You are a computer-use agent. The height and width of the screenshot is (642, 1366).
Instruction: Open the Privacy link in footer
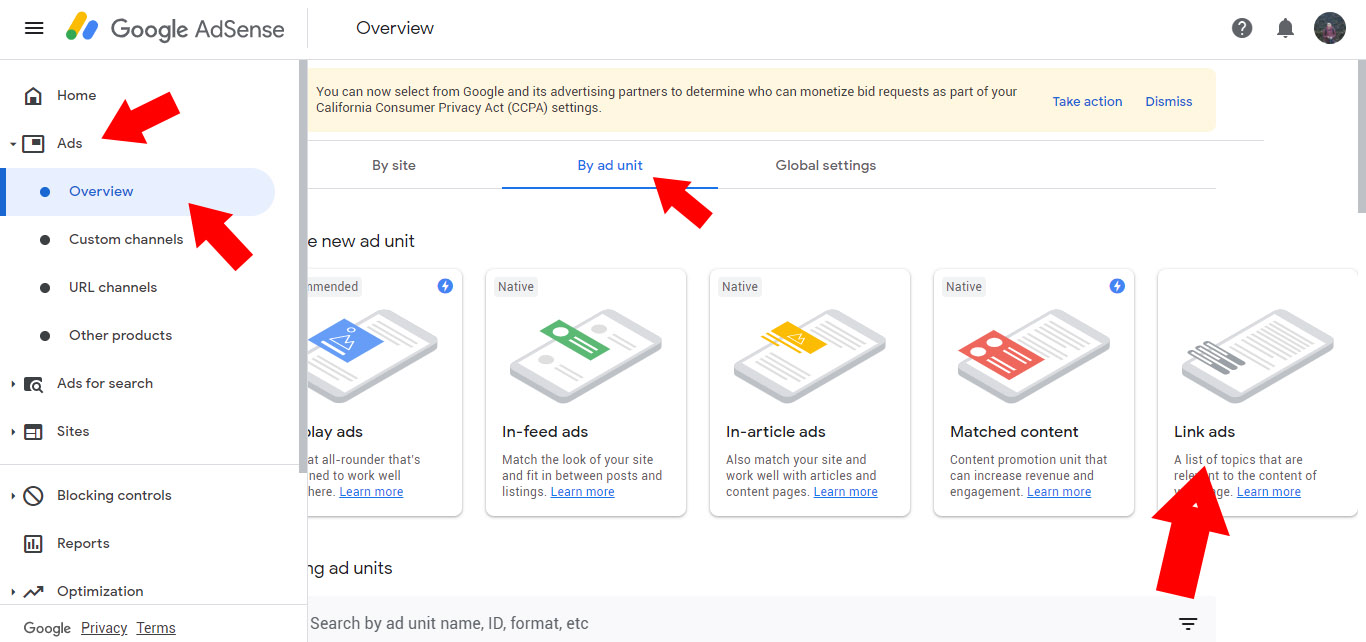[104, 628]
